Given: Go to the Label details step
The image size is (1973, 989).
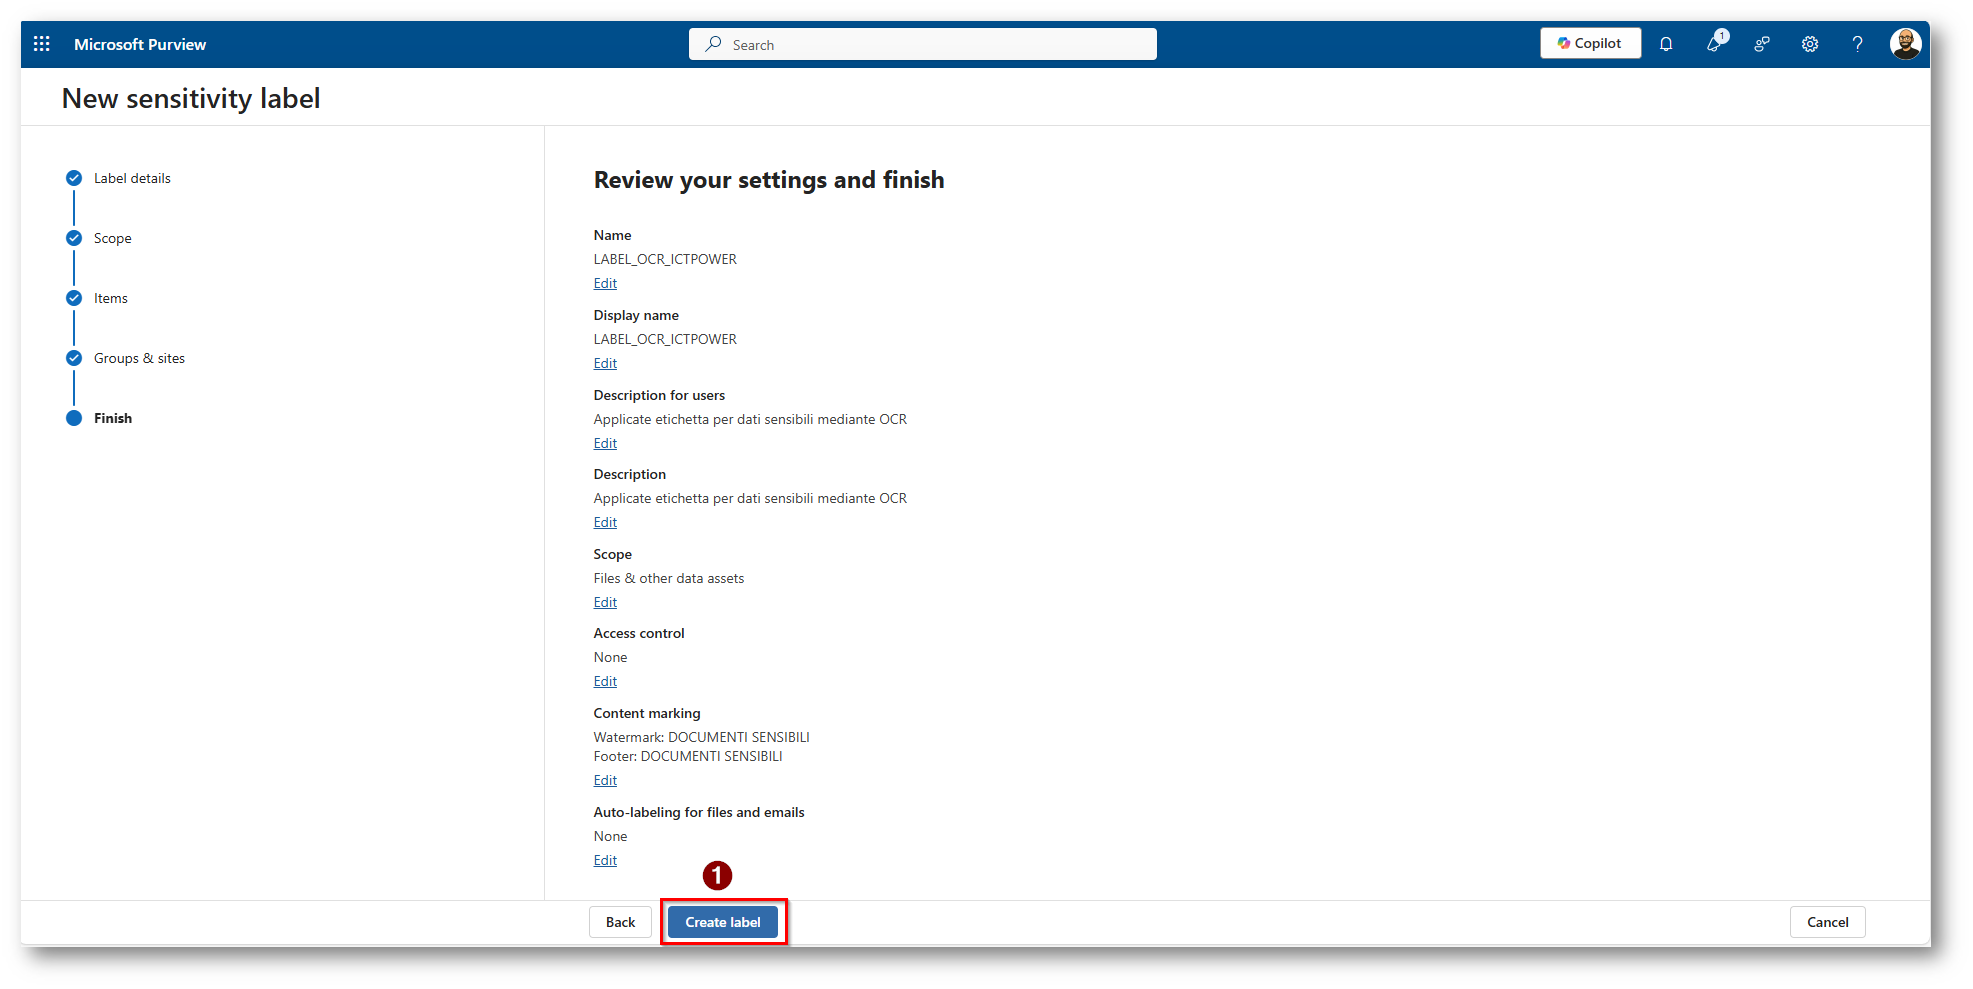Looking at the screenshot, I should 132,178.
